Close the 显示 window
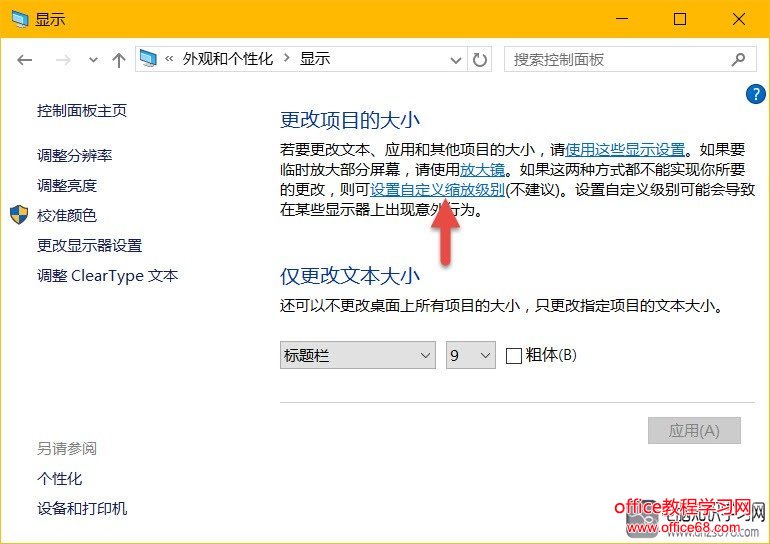The width and height of the screenshot is (770, 544). click(x=739, y=19)
